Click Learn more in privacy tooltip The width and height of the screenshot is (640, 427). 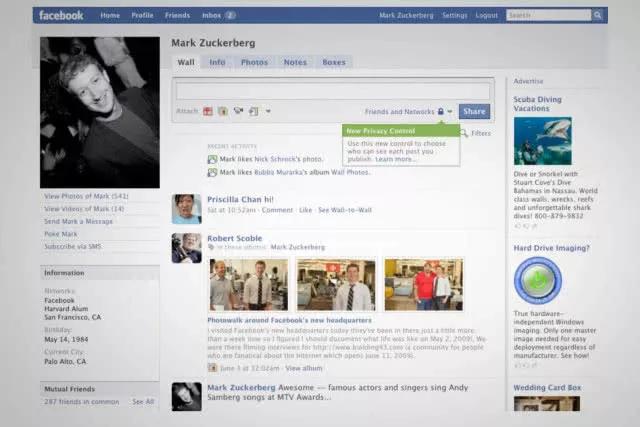pos(396,159)
